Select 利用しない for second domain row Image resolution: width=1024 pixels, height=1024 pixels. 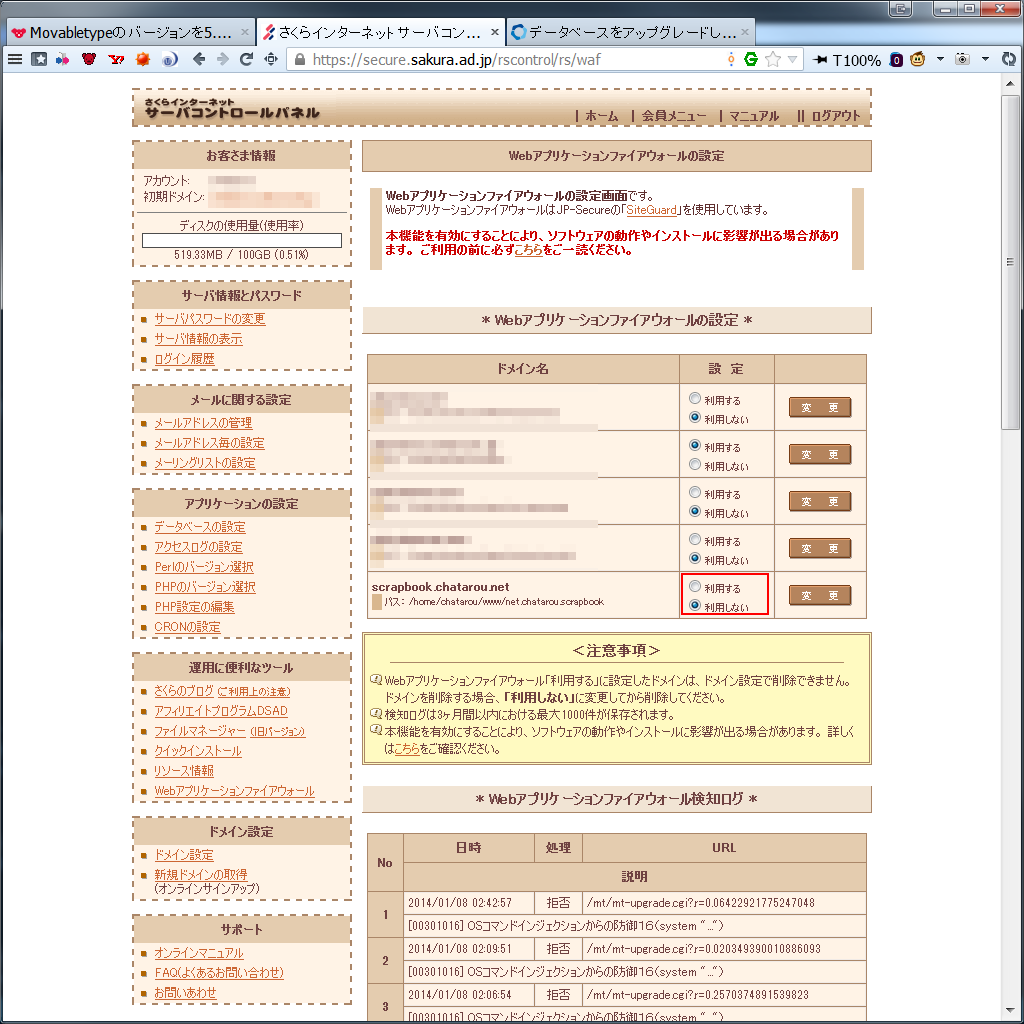coord(695,464)
